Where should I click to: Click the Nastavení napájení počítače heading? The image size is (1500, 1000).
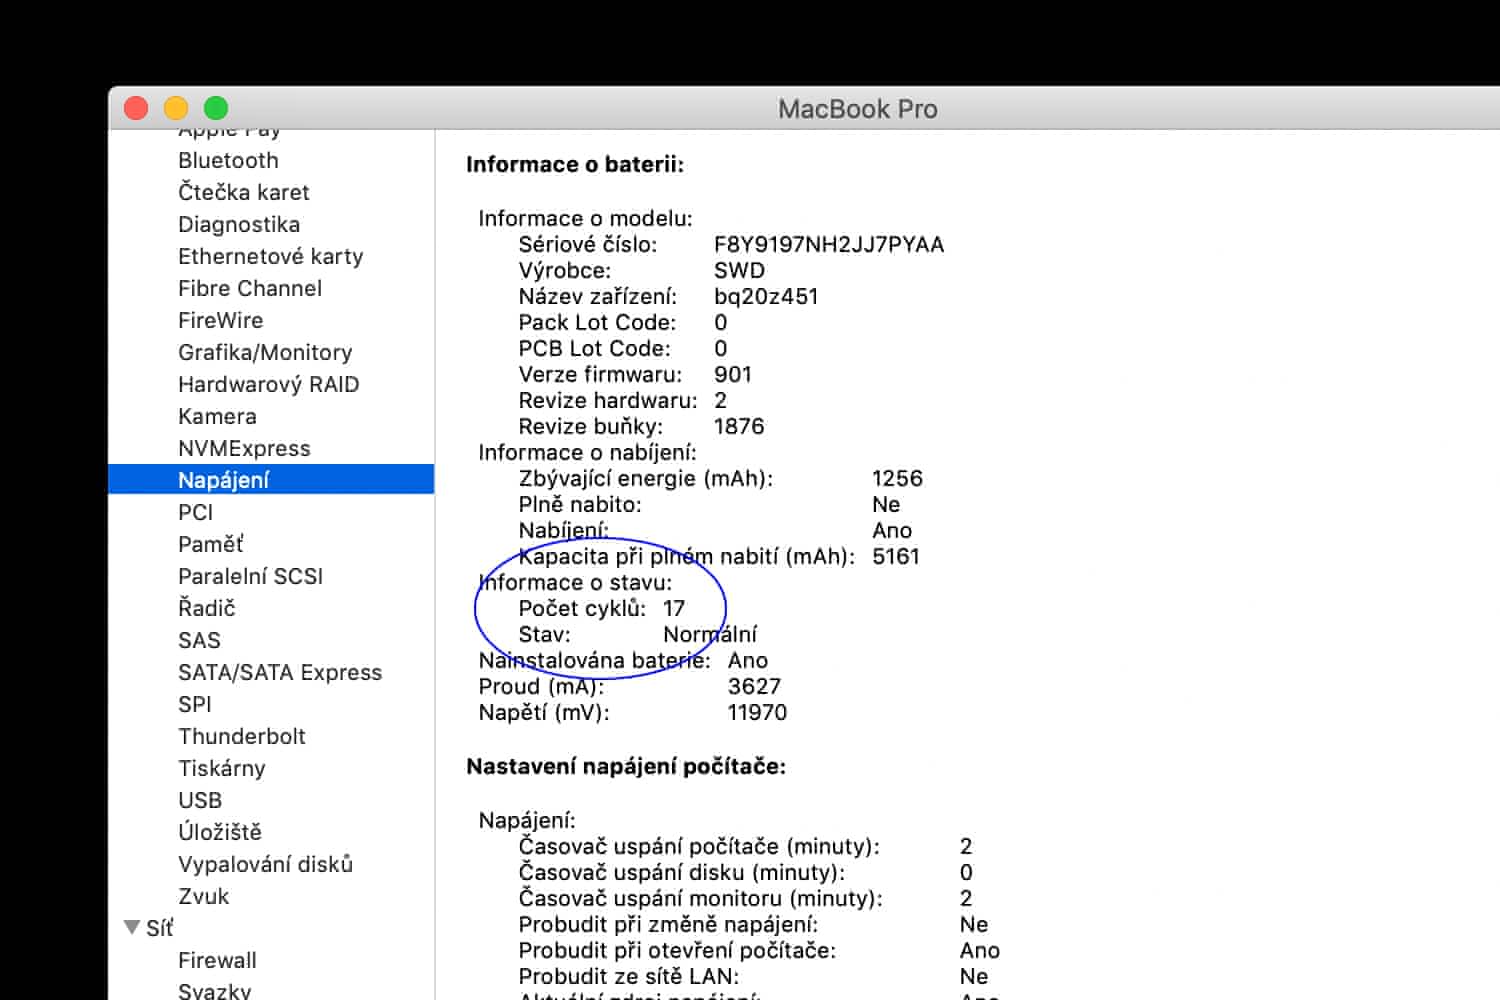coord(626,766)
